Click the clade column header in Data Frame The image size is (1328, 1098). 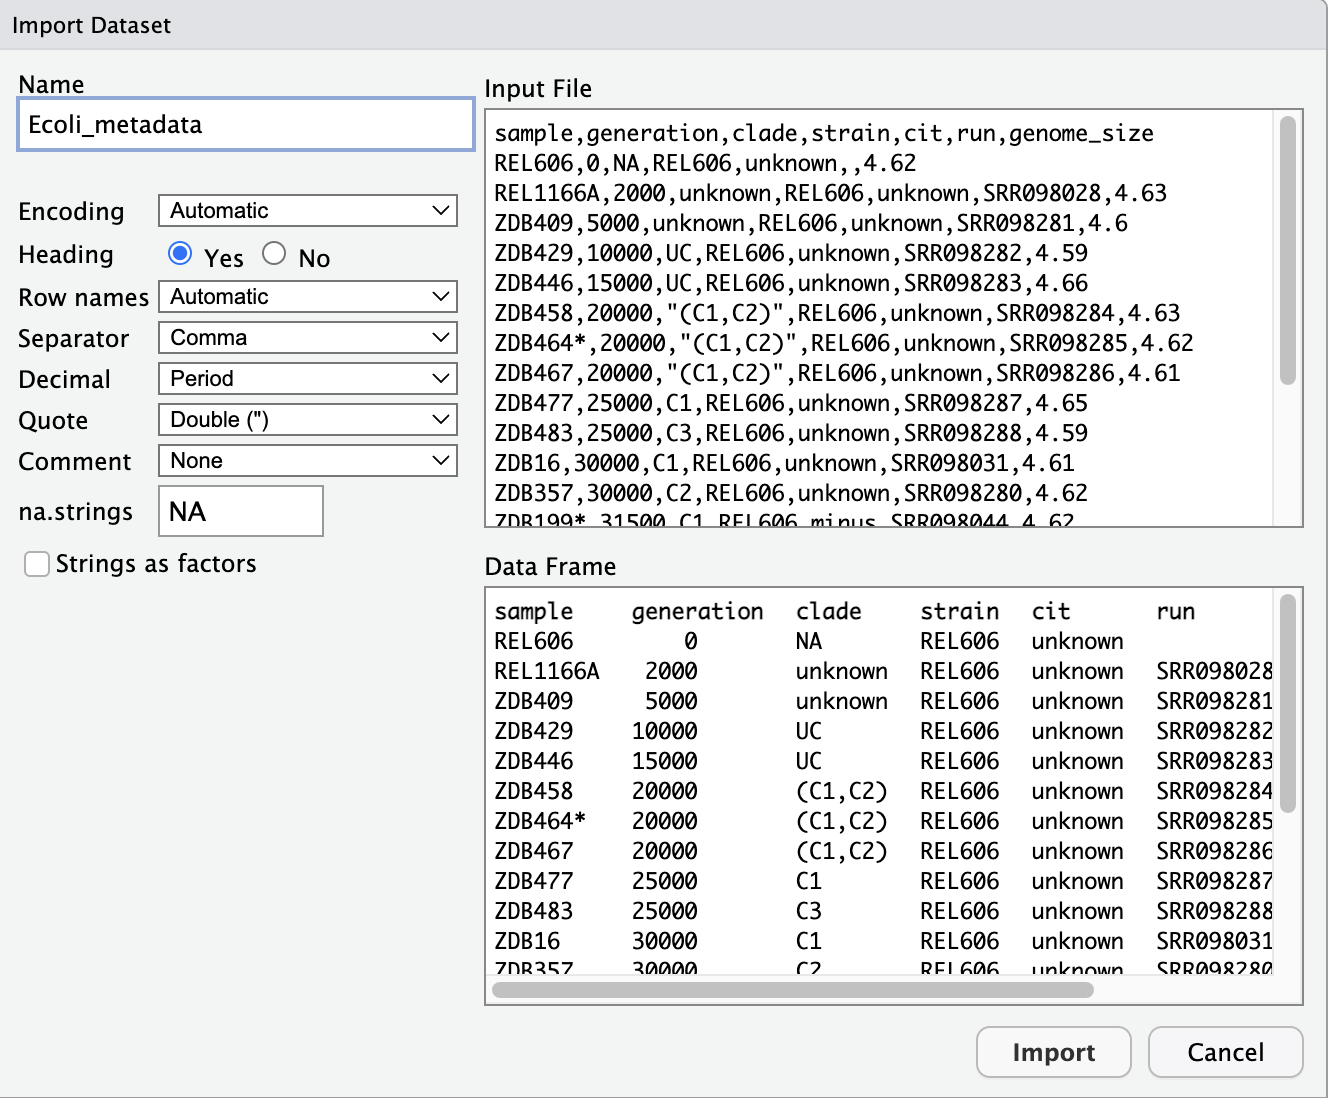[x=828, y=612]
